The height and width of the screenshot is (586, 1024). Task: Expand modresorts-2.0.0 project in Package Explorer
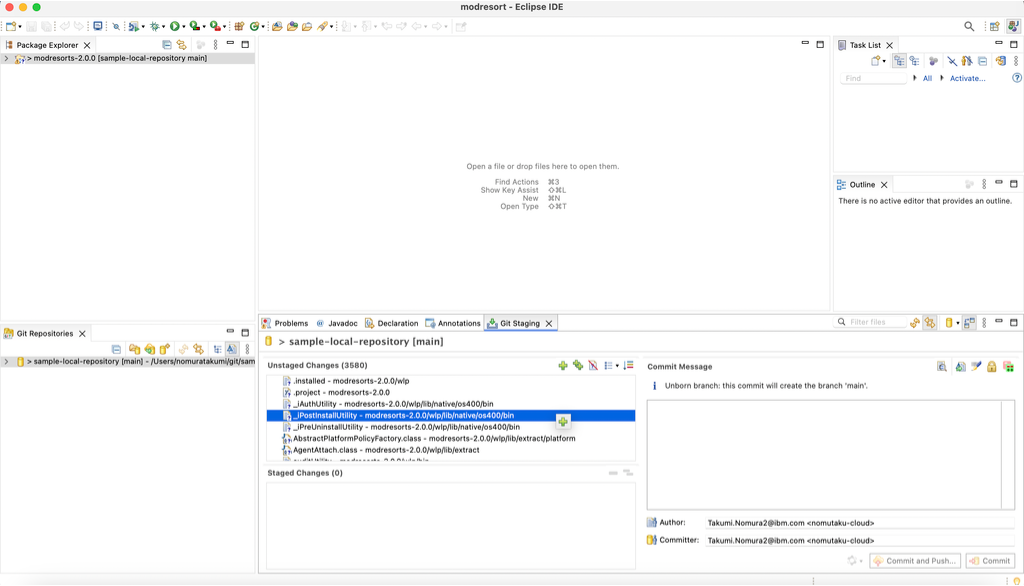coord(7,58)
